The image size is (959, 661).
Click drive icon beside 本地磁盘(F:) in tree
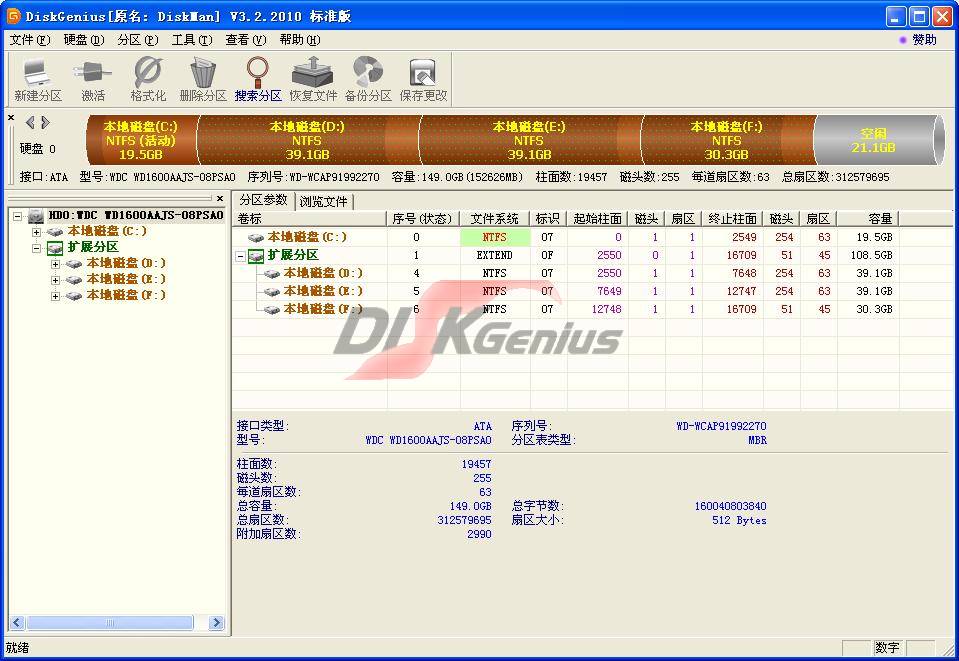coord(74,295)
